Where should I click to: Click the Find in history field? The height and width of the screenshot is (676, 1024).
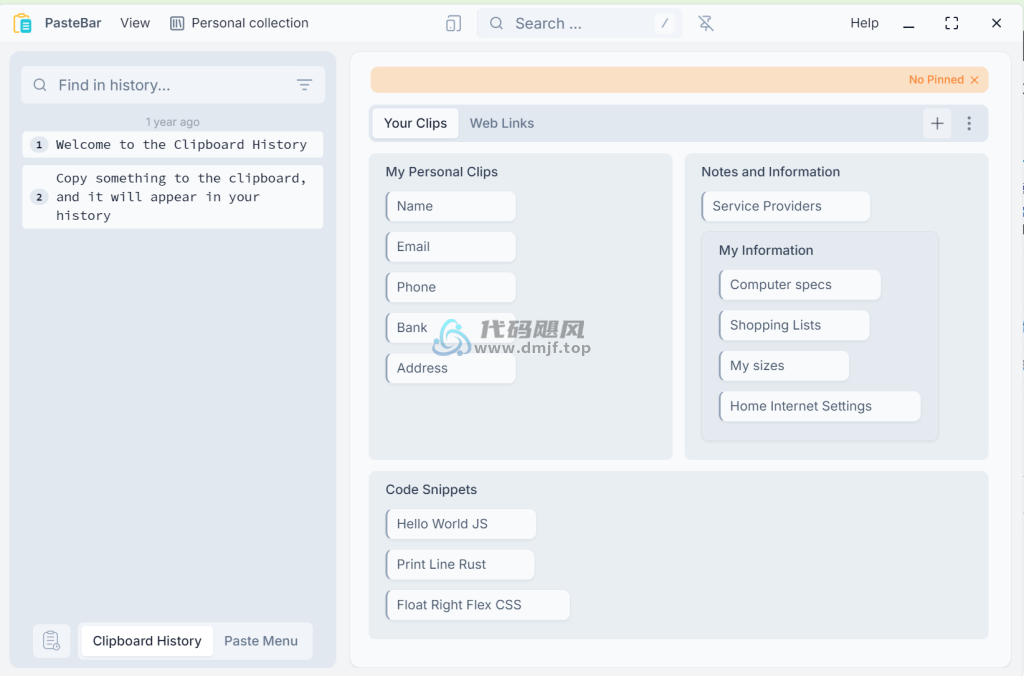click(173, 85)
